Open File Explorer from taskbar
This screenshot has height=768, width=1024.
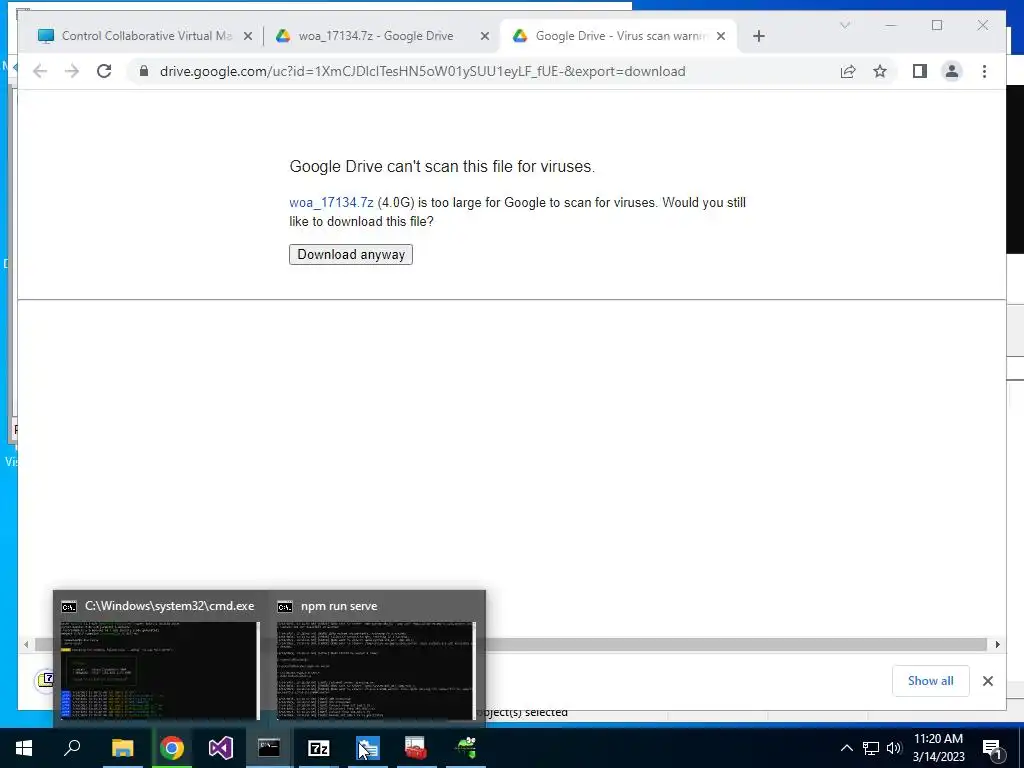[122, 748]
